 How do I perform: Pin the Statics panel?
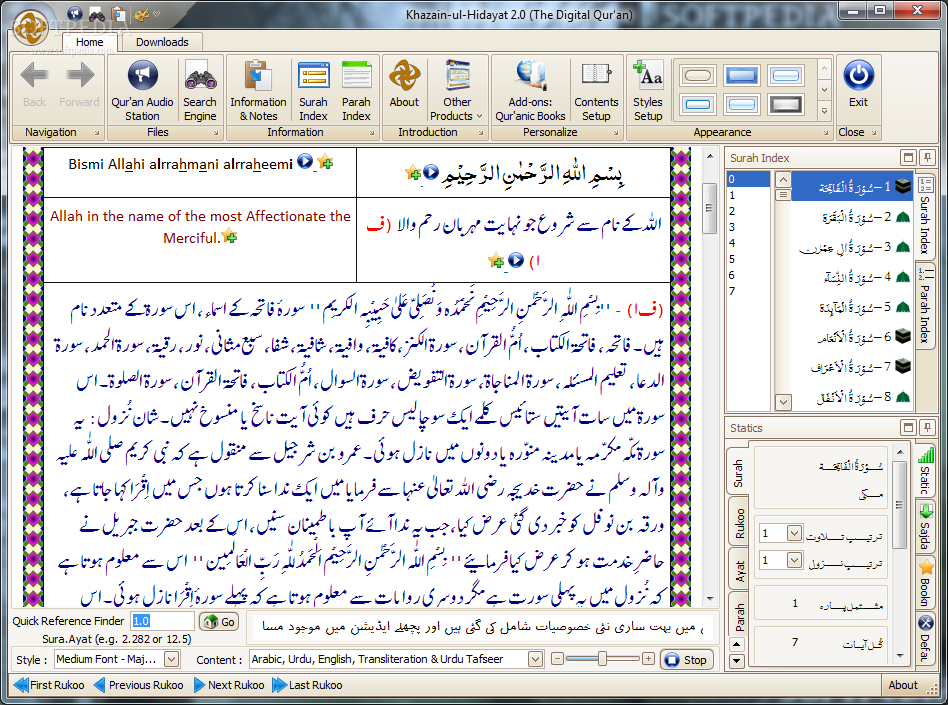pyautogui.click(x=927, y=428)
